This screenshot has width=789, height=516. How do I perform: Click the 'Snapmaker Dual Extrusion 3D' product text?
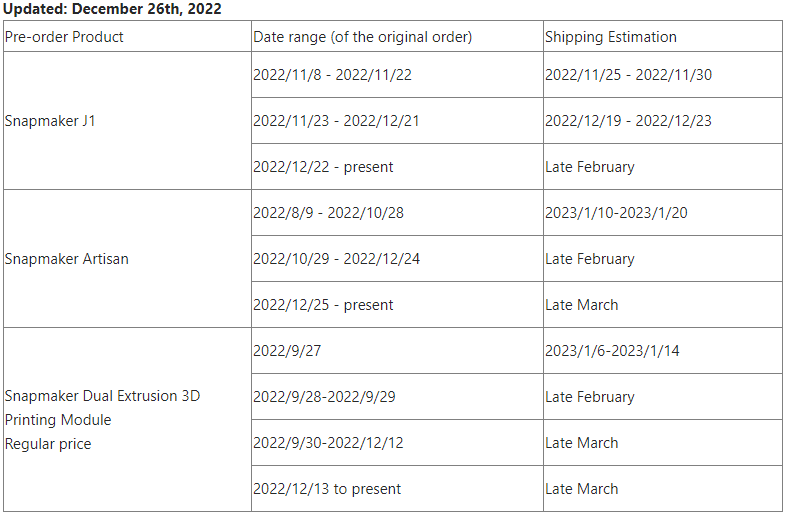click(102, 396)
